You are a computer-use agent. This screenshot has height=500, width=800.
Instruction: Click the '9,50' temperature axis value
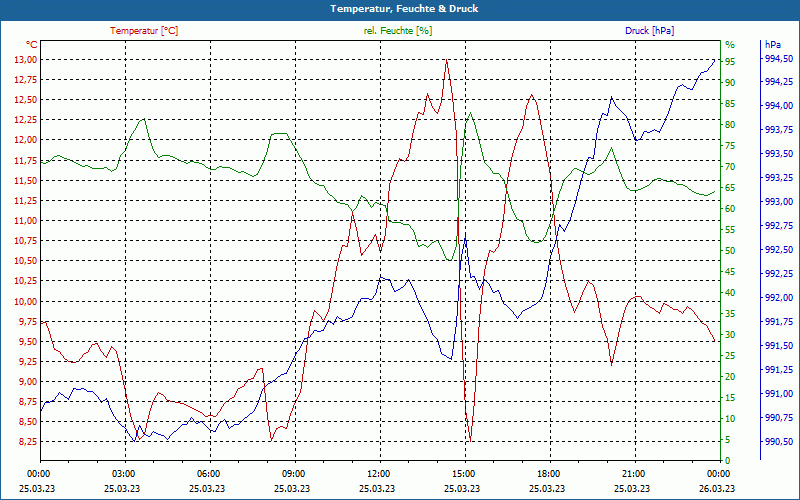(28, 341)
